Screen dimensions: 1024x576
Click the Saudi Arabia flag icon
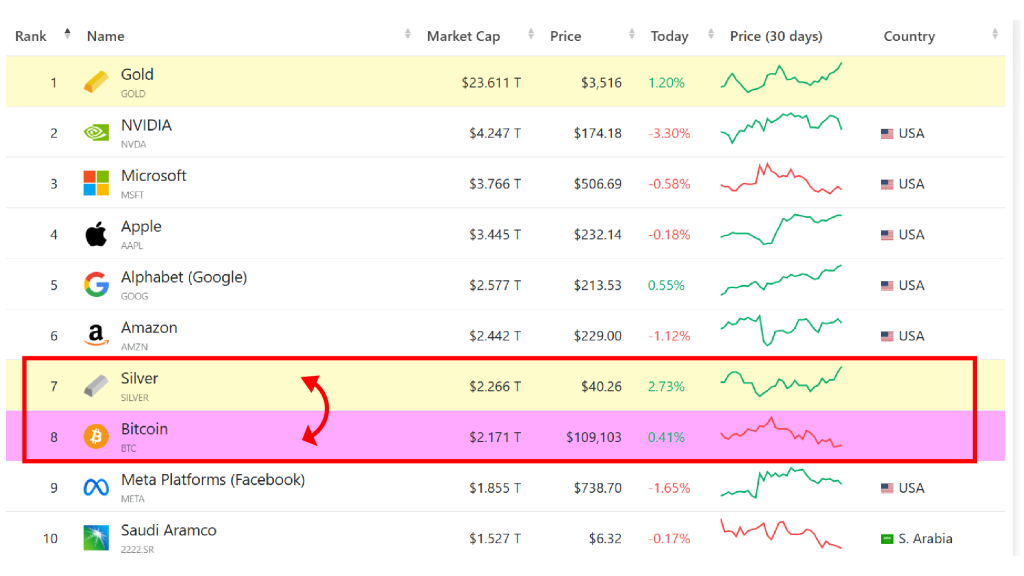coord(887,539)
